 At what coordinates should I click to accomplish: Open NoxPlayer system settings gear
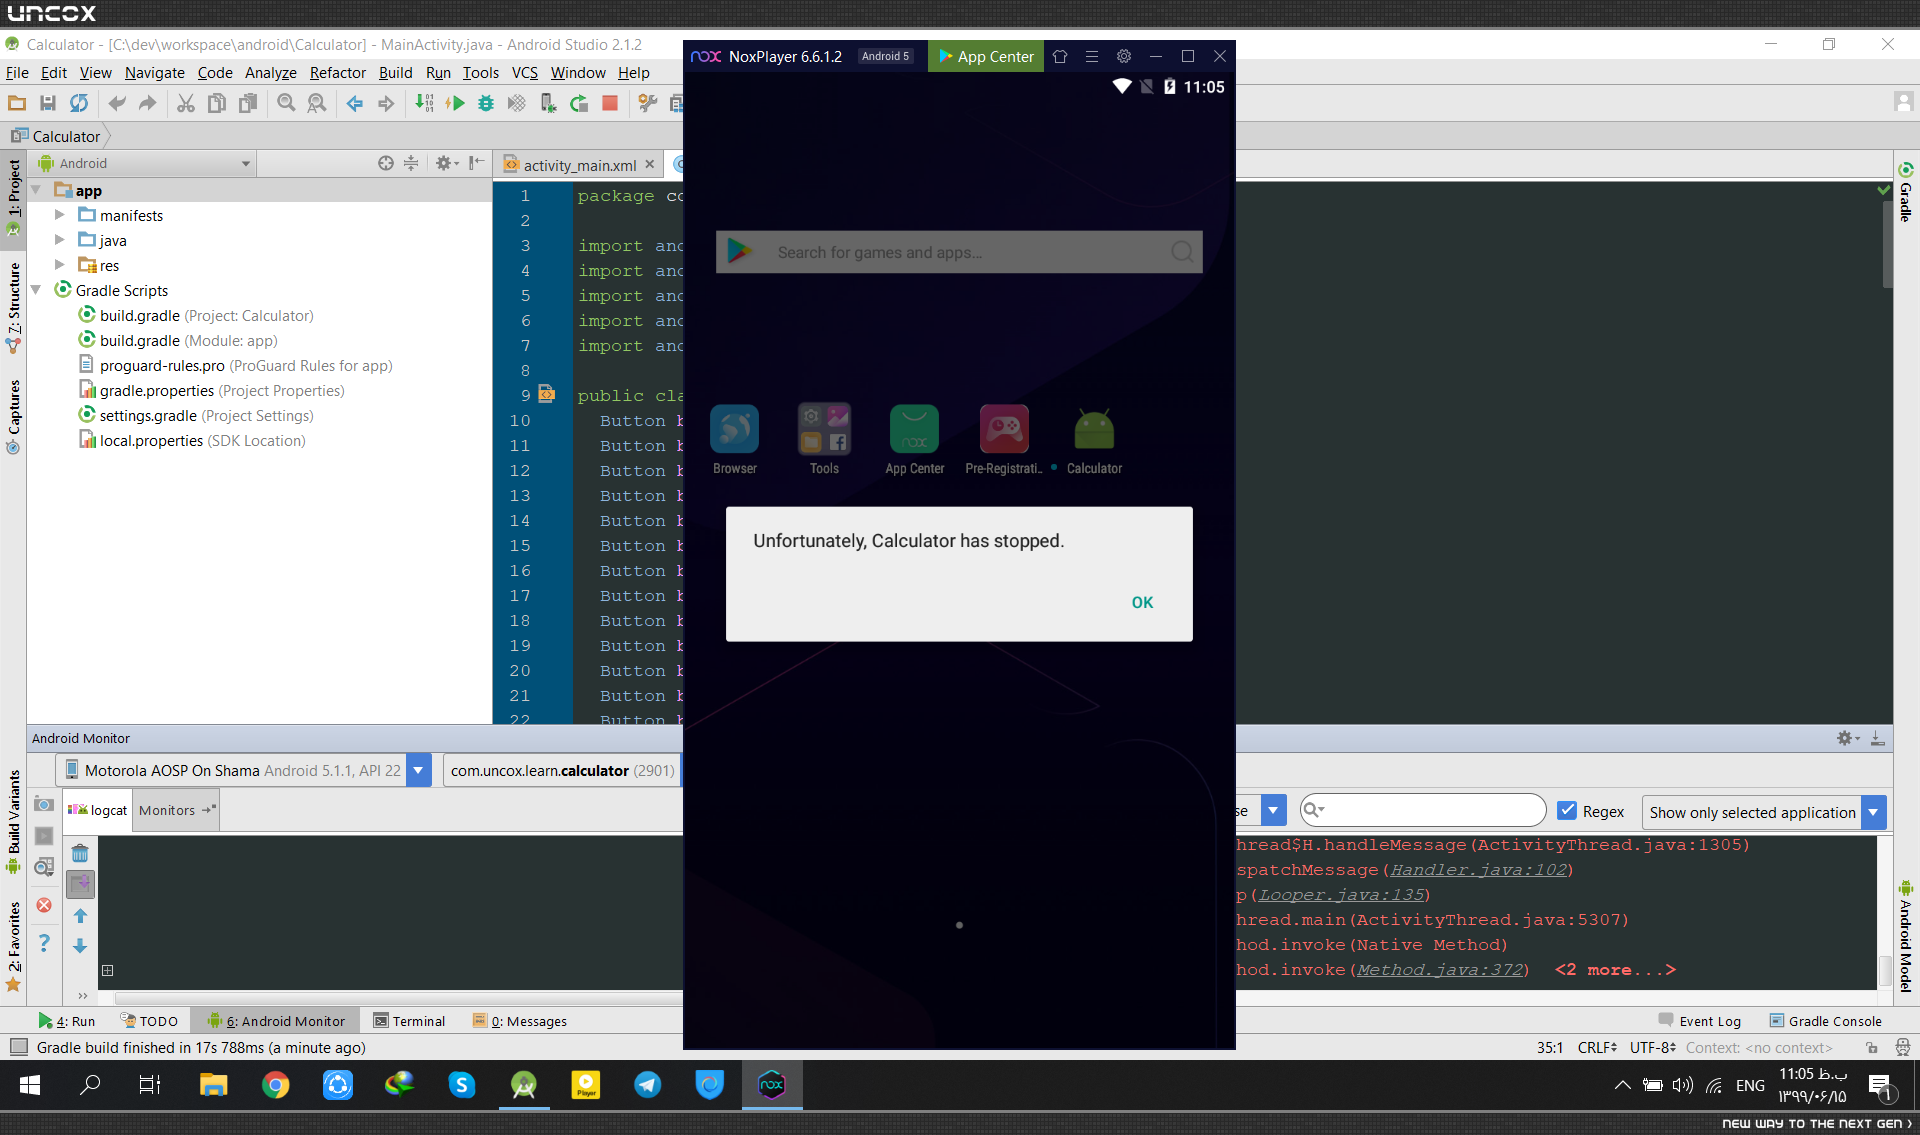[x=1124, y=56]
